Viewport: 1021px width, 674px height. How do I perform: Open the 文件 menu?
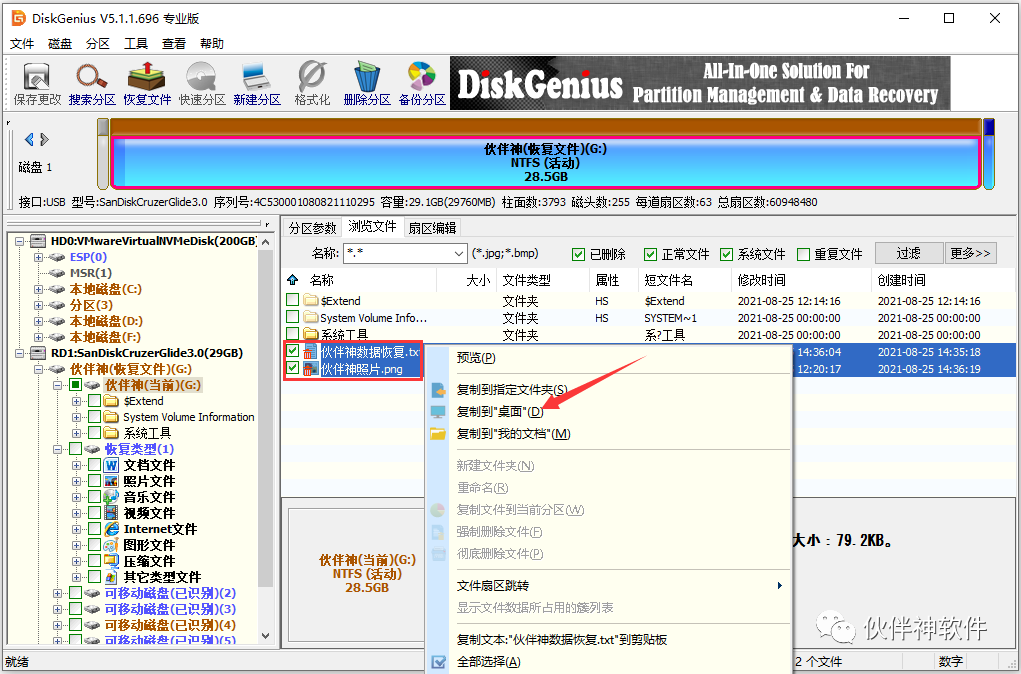22,44
